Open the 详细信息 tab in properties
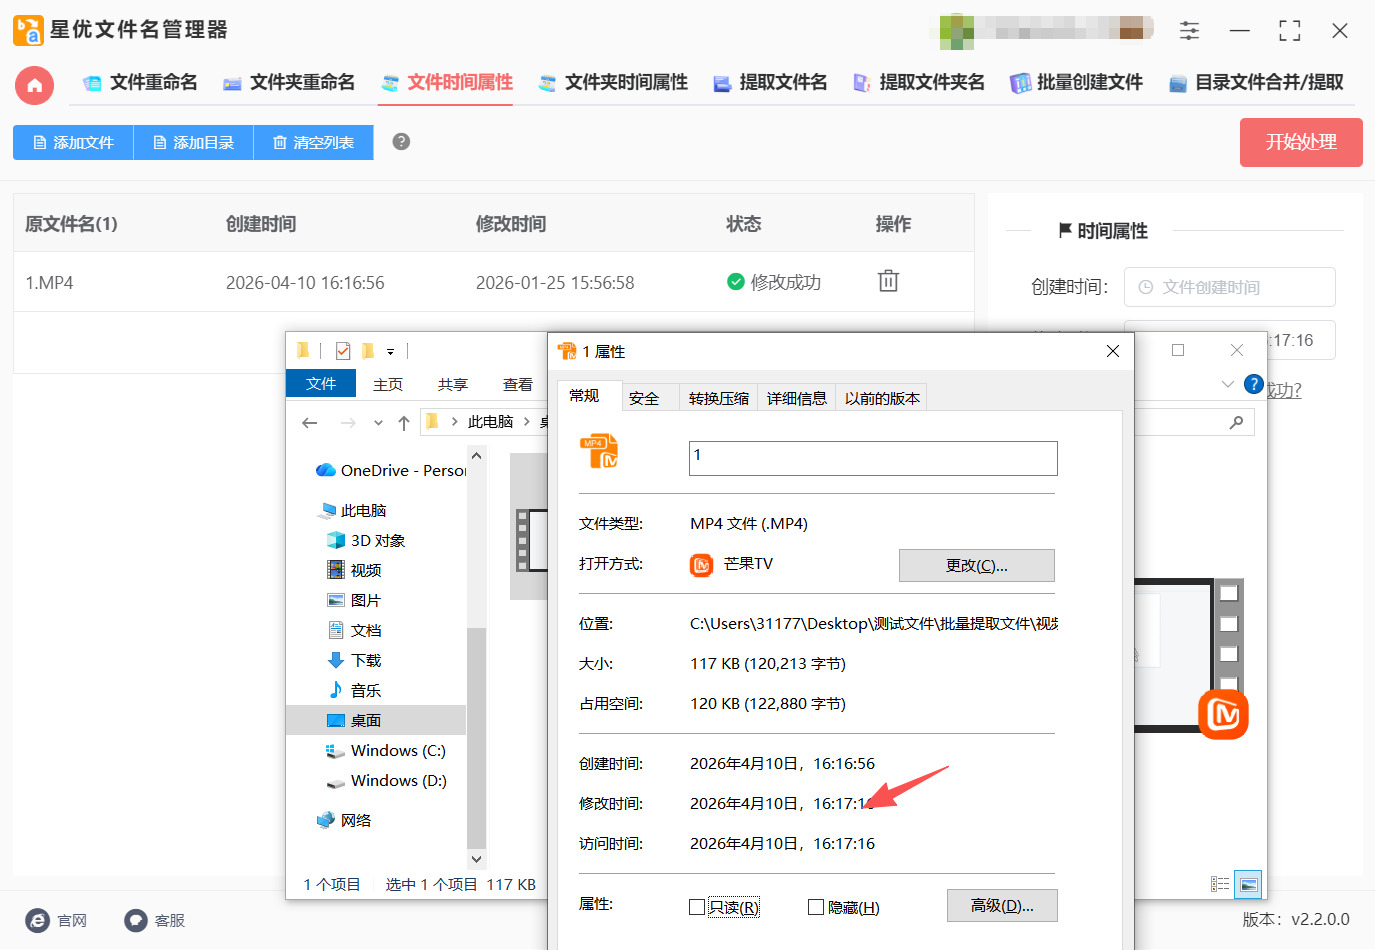Image resolution: width=1375 pixels, height=950 pixels. click(x=796, y=398)
